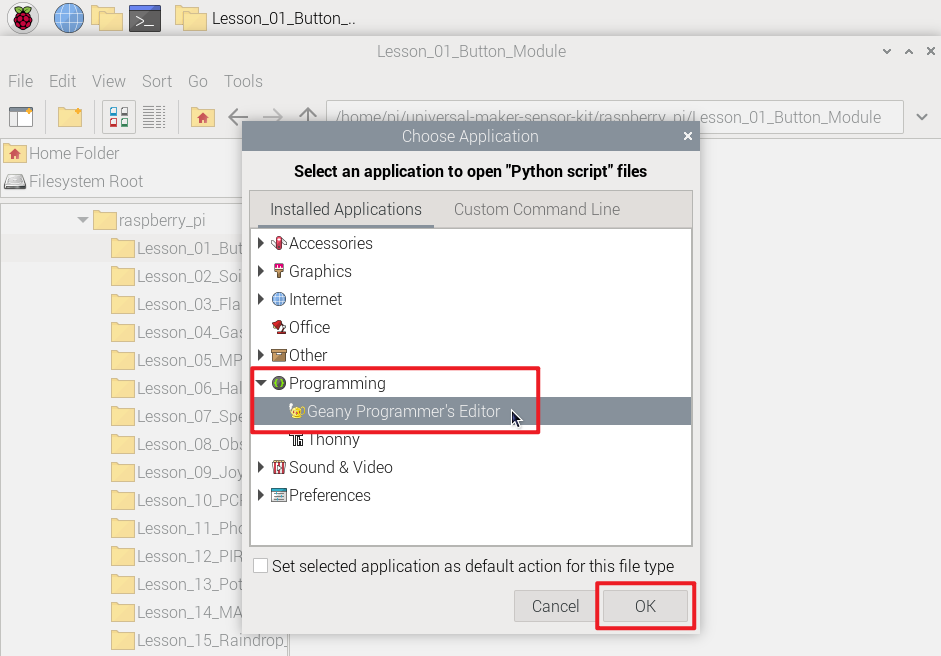Collapse the raspberry_pi folder tree node

point(83,220)
